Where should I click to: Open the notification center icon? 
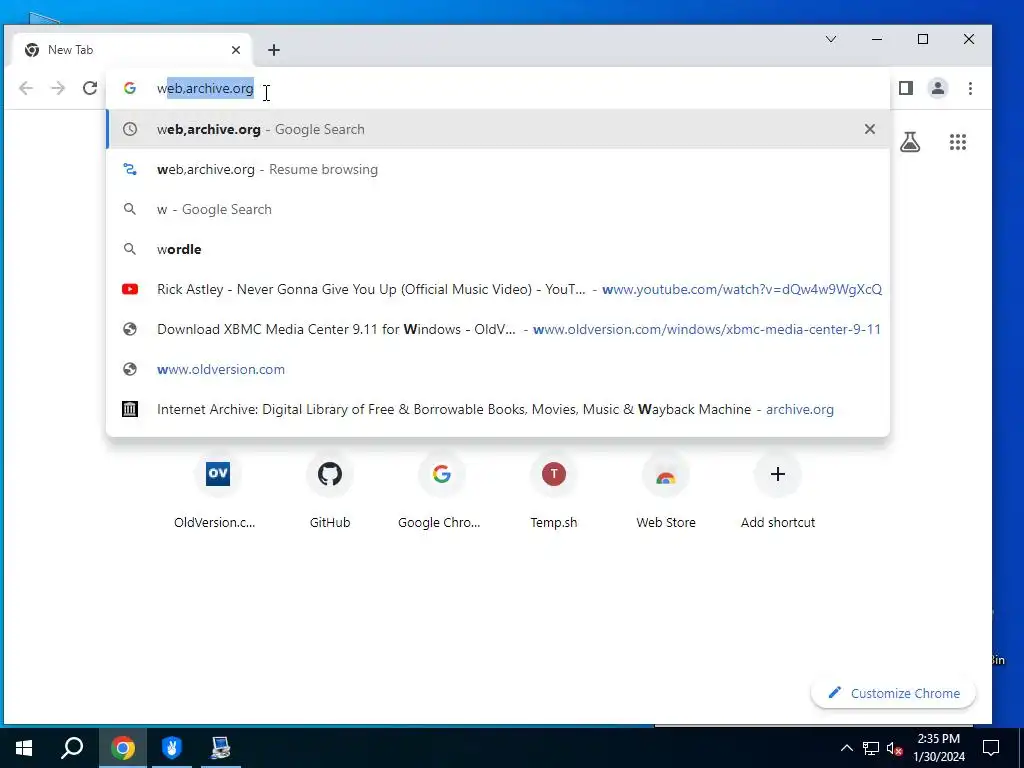coord(991,747)
